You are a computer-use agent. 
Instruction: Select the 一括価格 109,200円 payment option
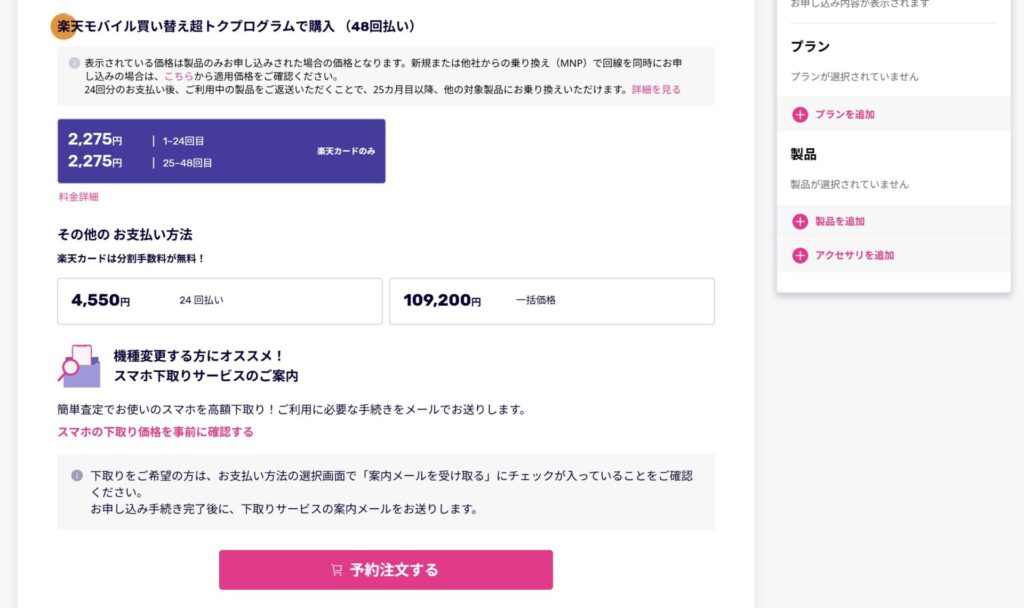(551, 301)
